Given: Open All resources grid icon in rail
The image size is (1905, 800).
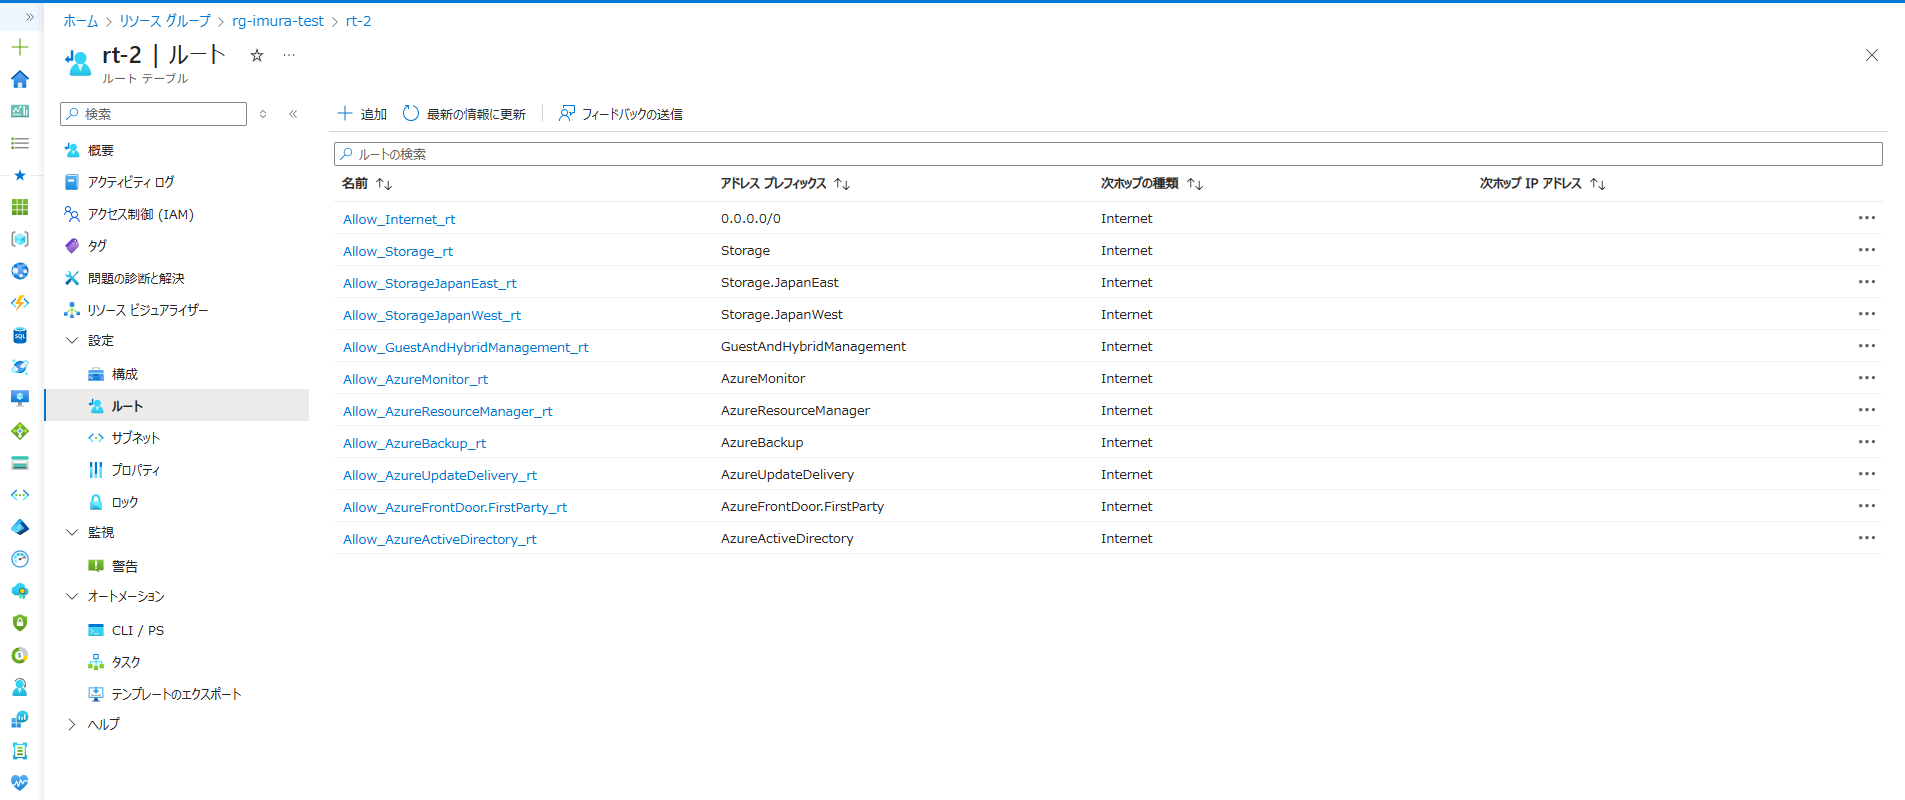Looking at the screenshot, I should (20, 207).
